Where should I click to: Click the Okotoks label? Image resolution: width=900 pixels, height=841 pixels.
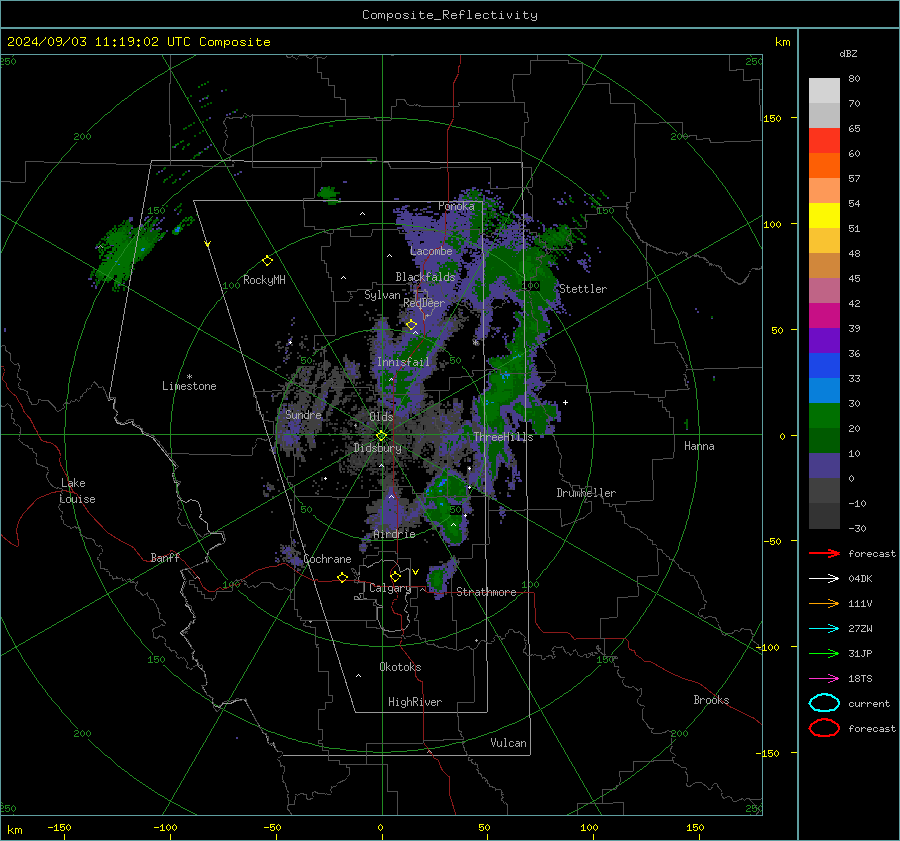point(400,667)
